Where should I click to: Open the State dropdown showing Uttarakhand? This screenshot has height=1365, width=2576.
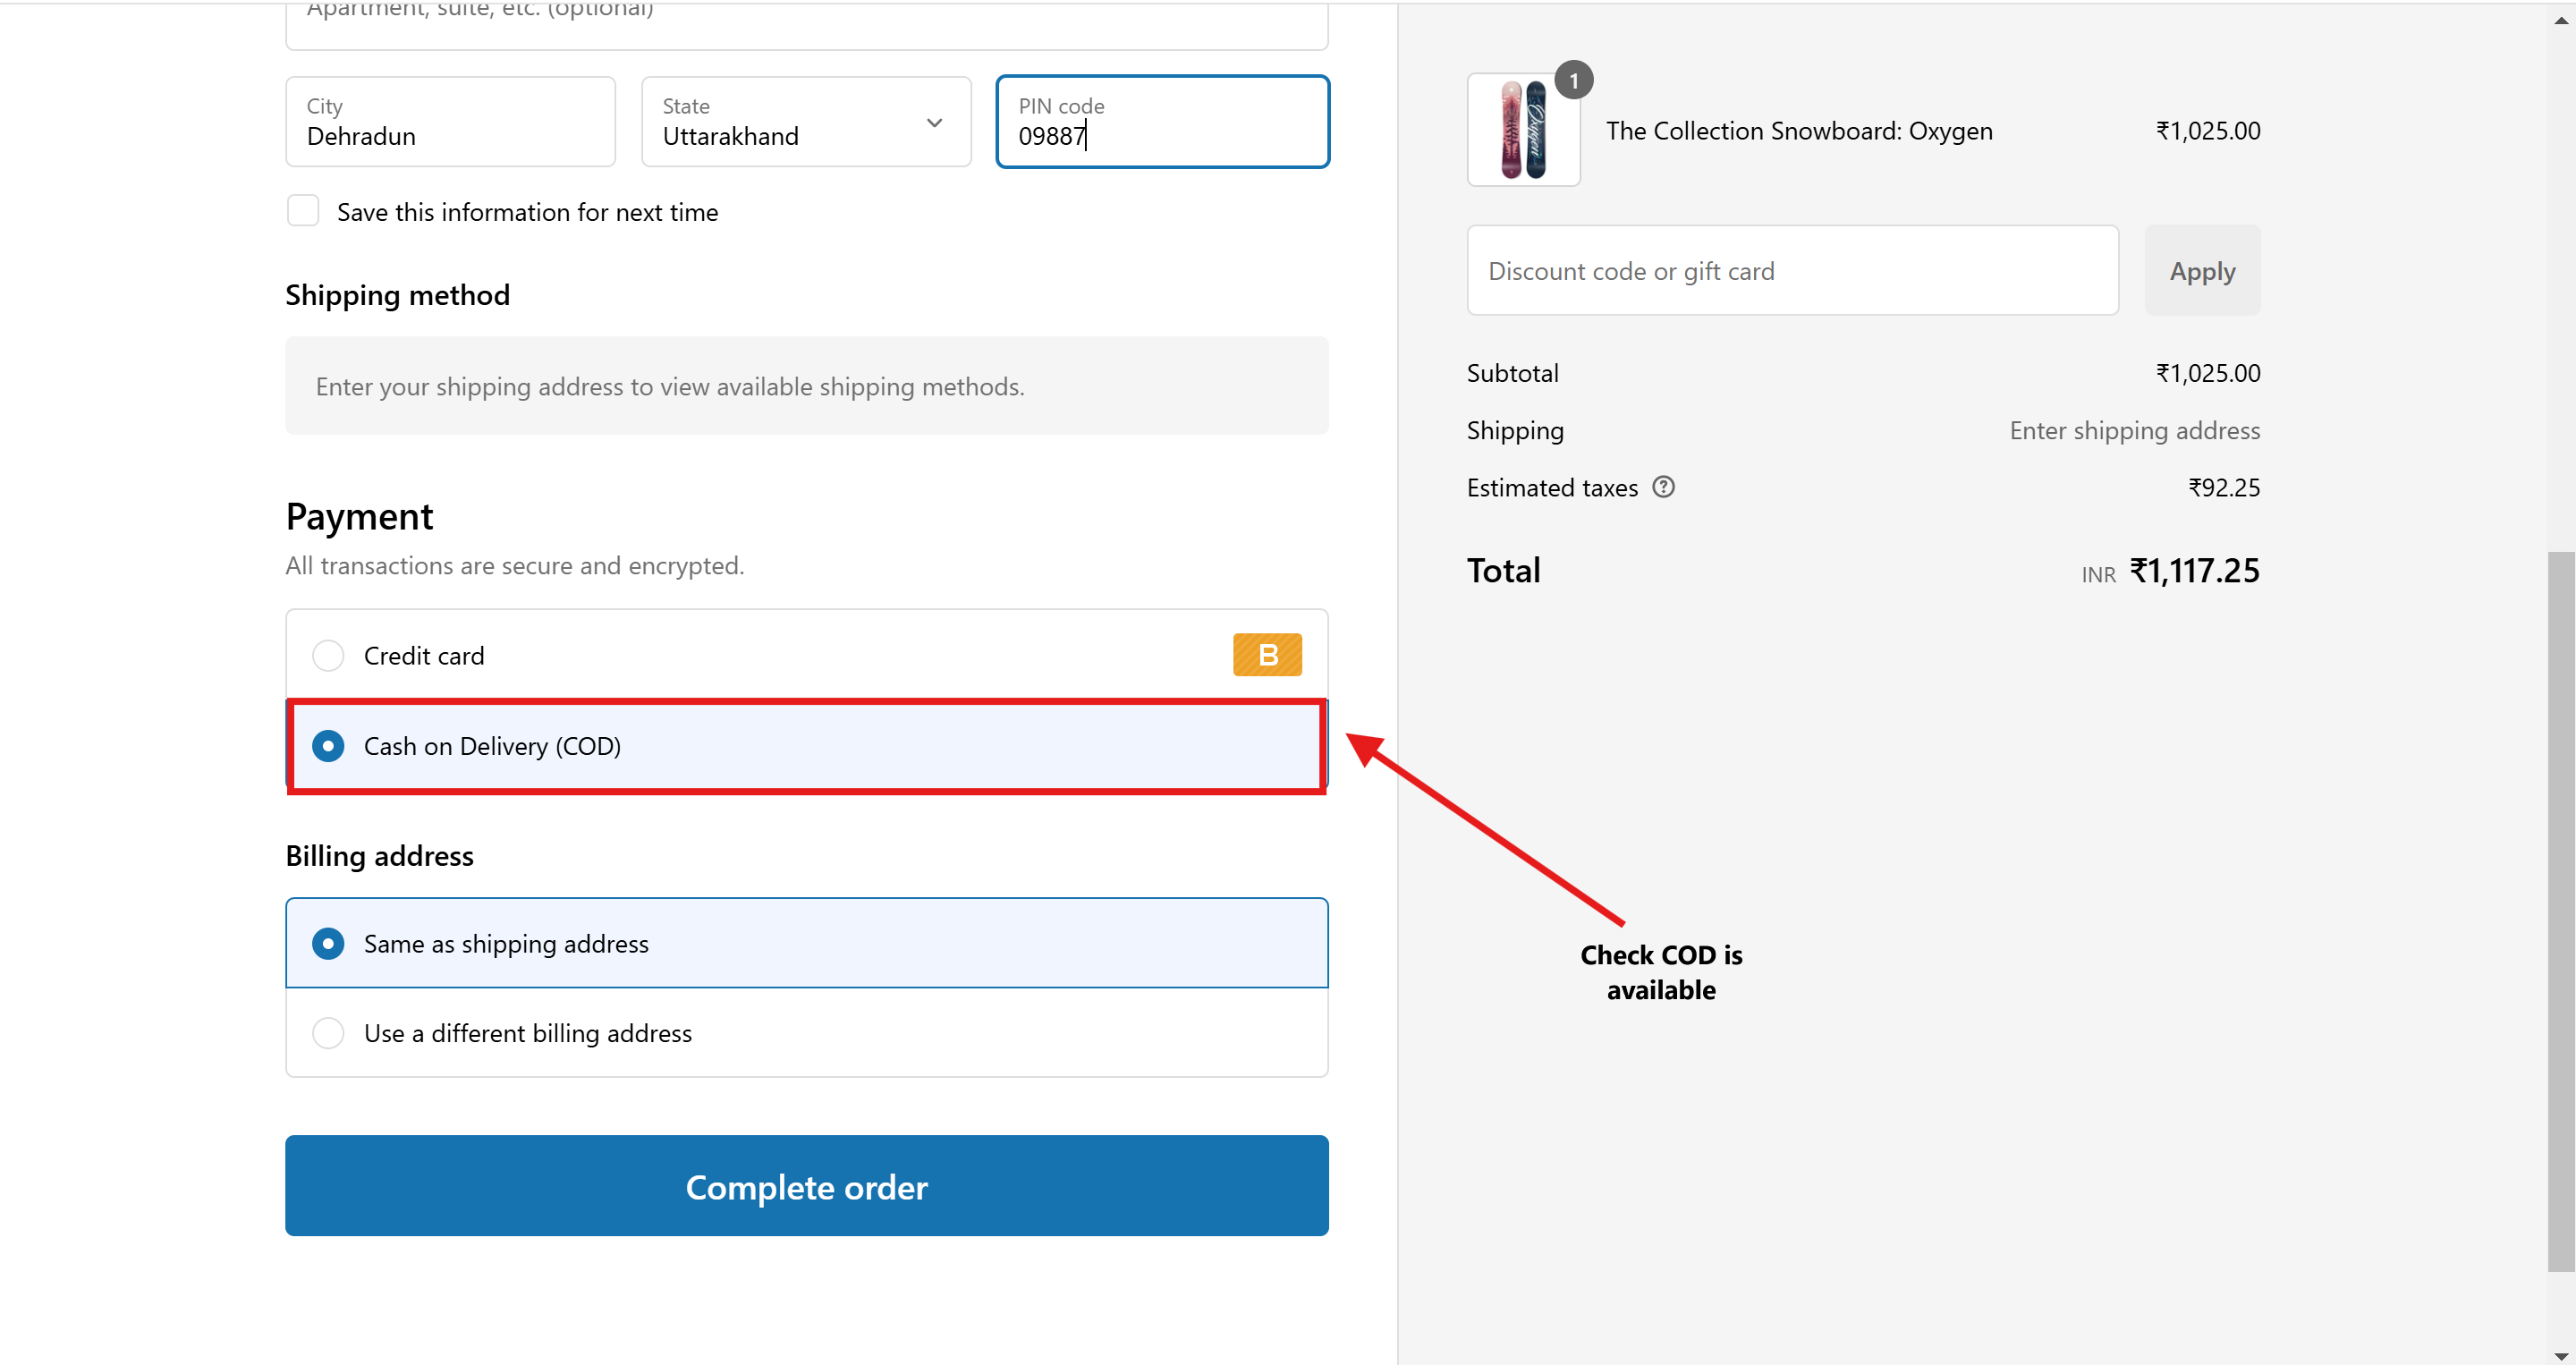point(790,123)
